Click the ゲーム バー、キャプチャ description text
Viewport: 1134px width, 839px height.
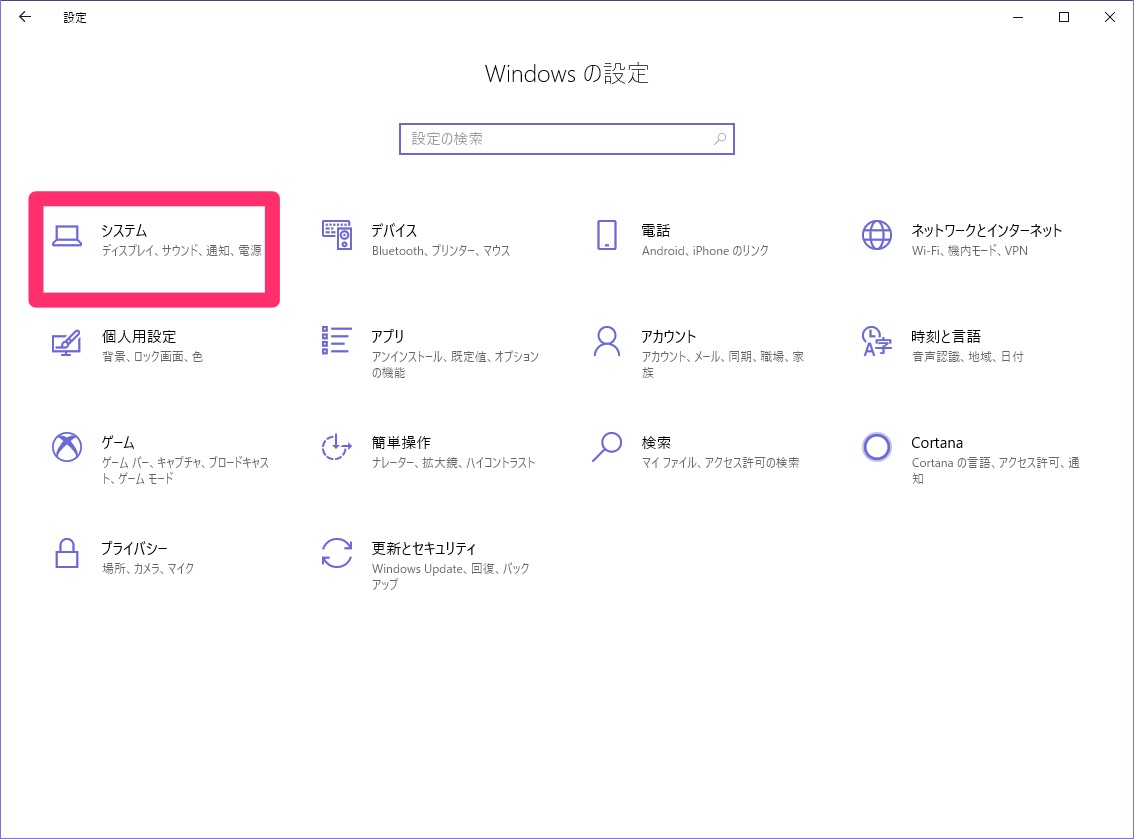pyautogui.click(x=185, y=470)
